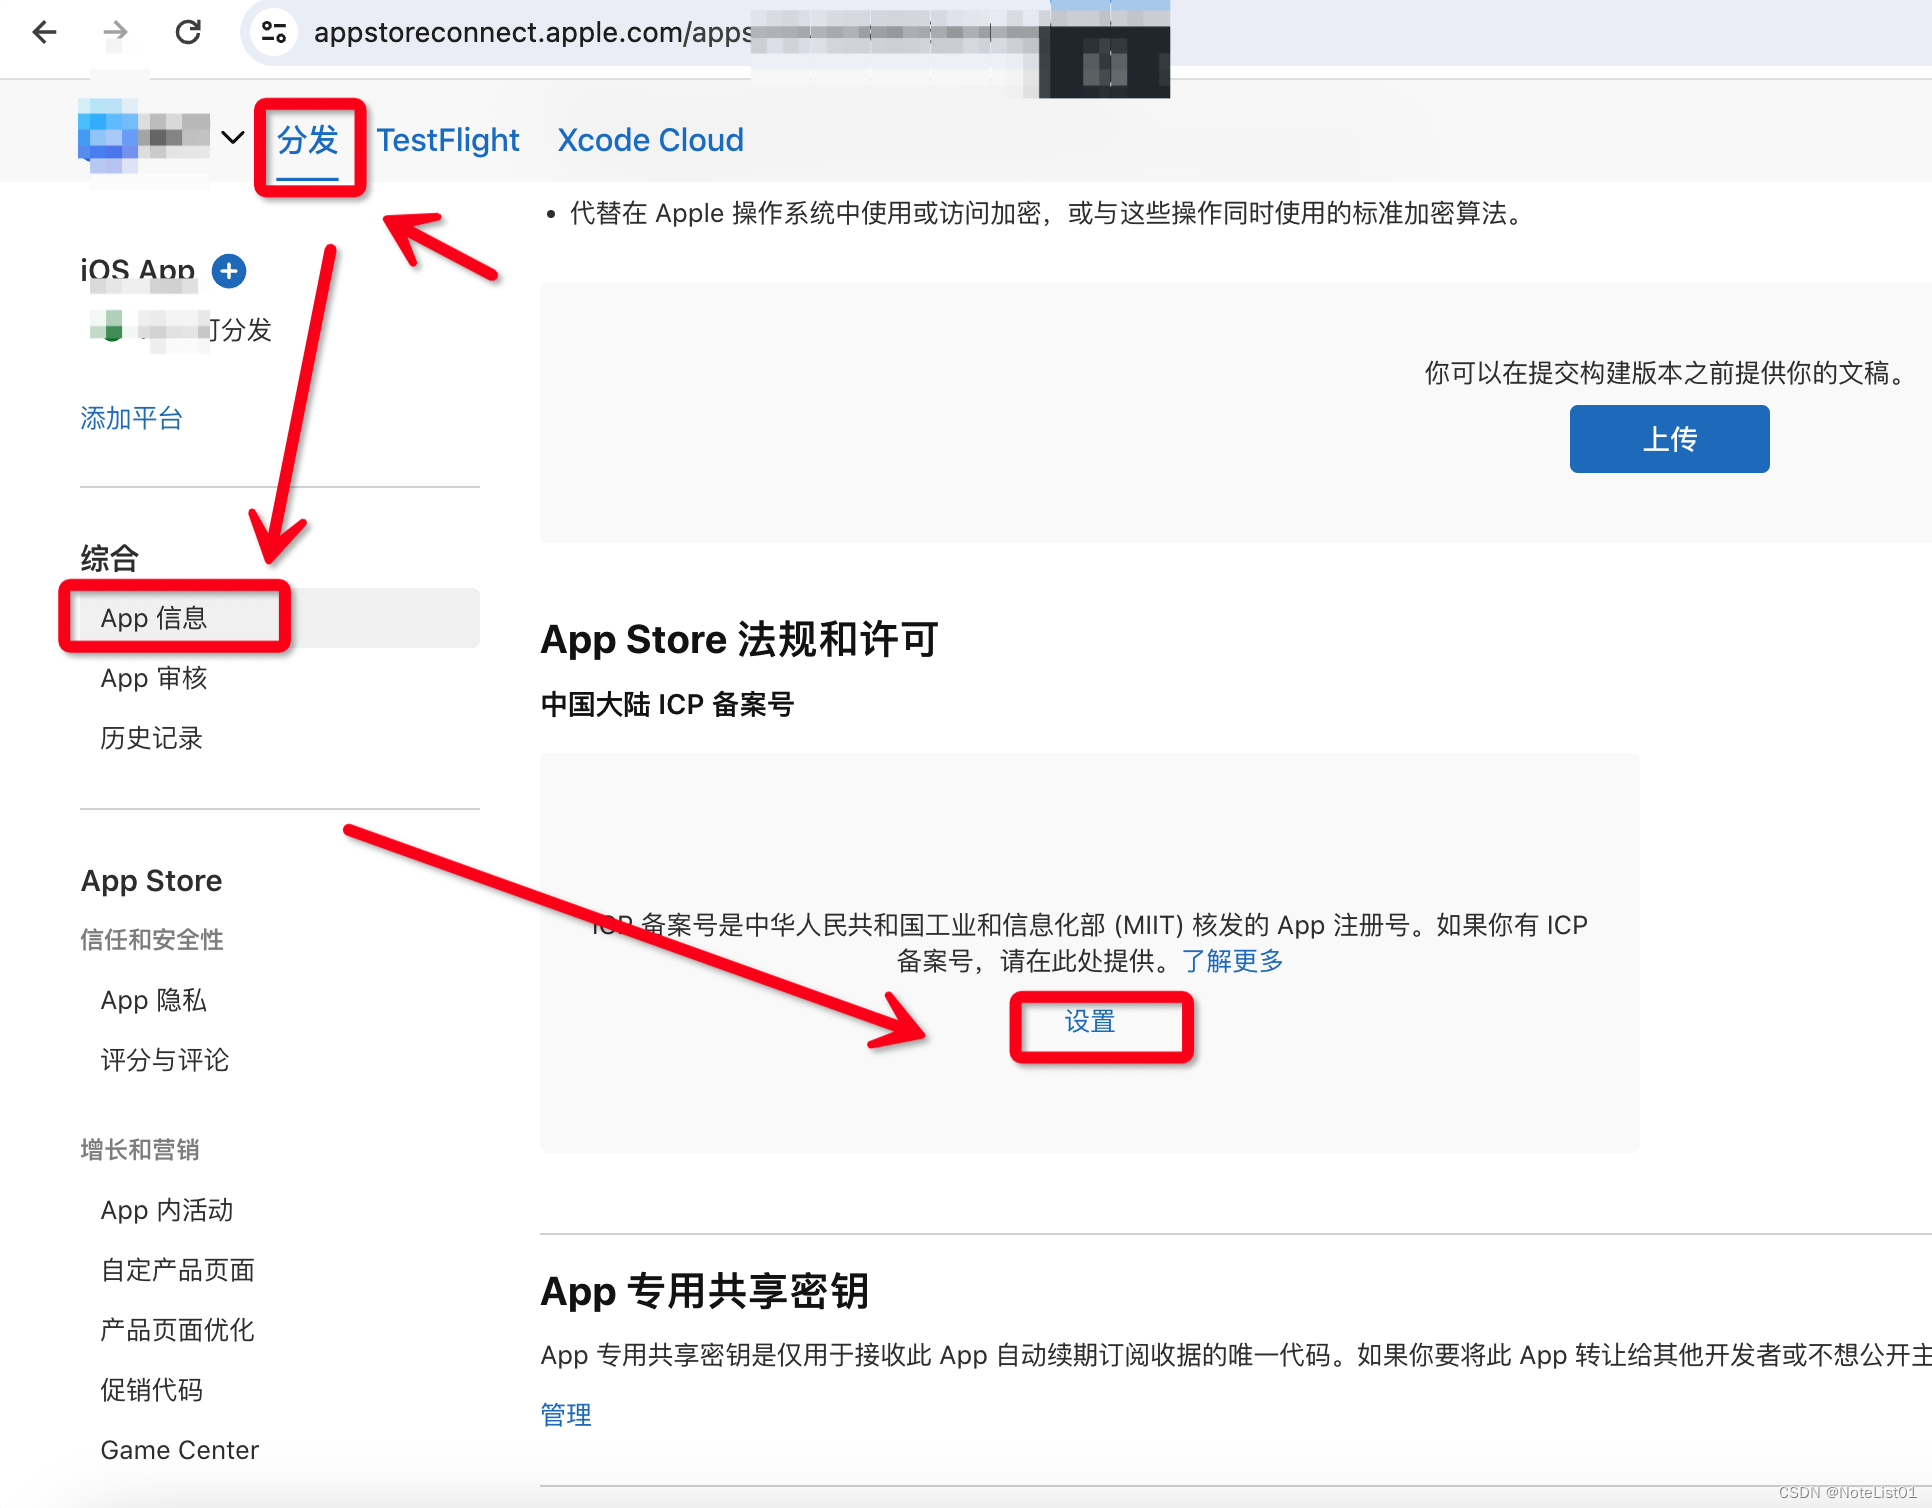This screenshot has height=1508, width=1932.
Task: Click the browser back arrow
Action: coord(44,32)
